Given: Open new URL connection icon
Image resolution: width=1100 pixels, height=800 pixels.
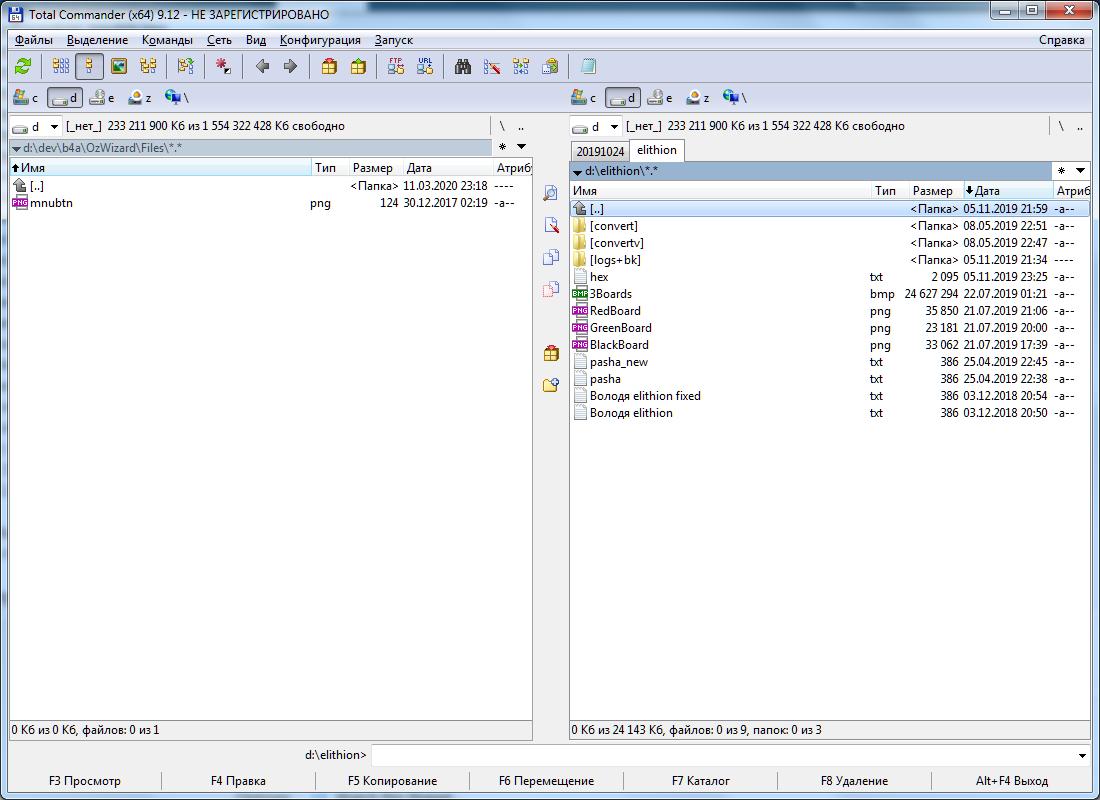Looking at the screenshot, I should 424,67.
